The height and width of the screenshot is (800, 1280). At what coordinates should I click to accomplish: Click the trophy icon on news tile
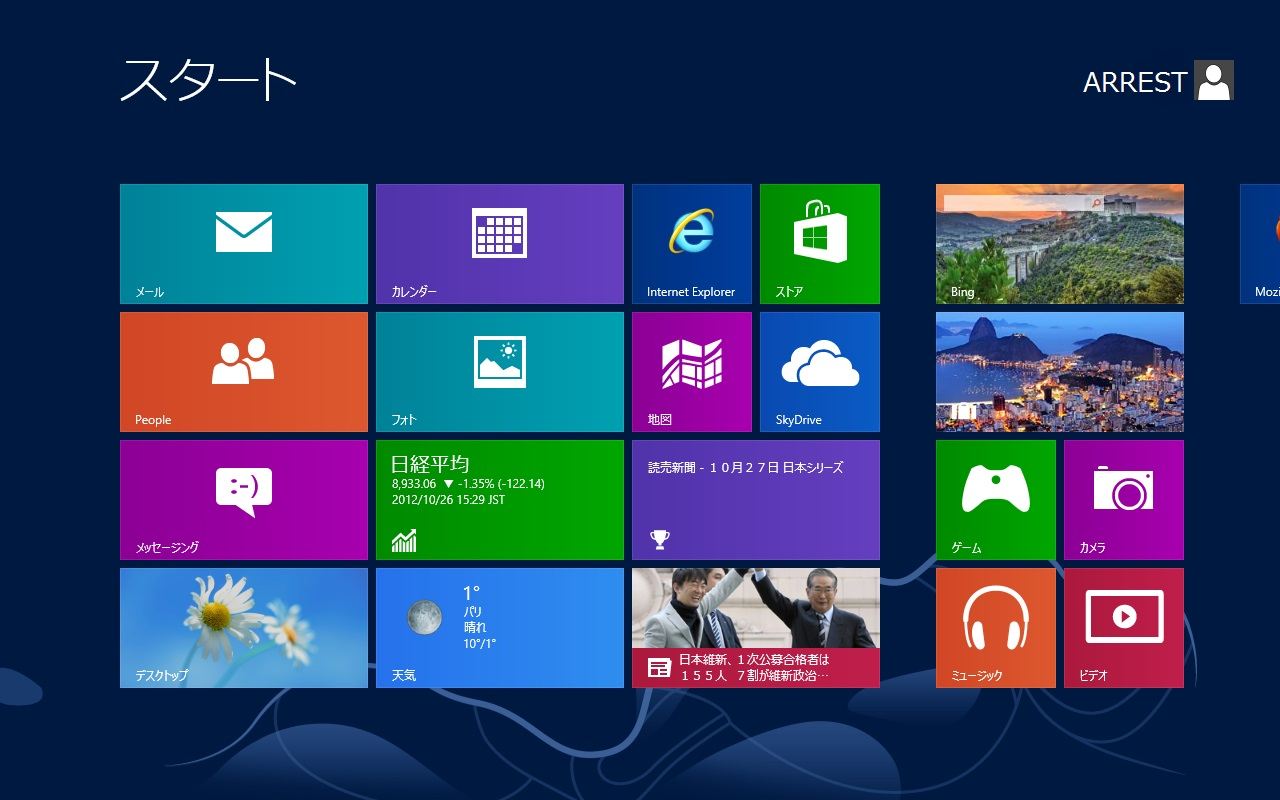tap(660, 540)
